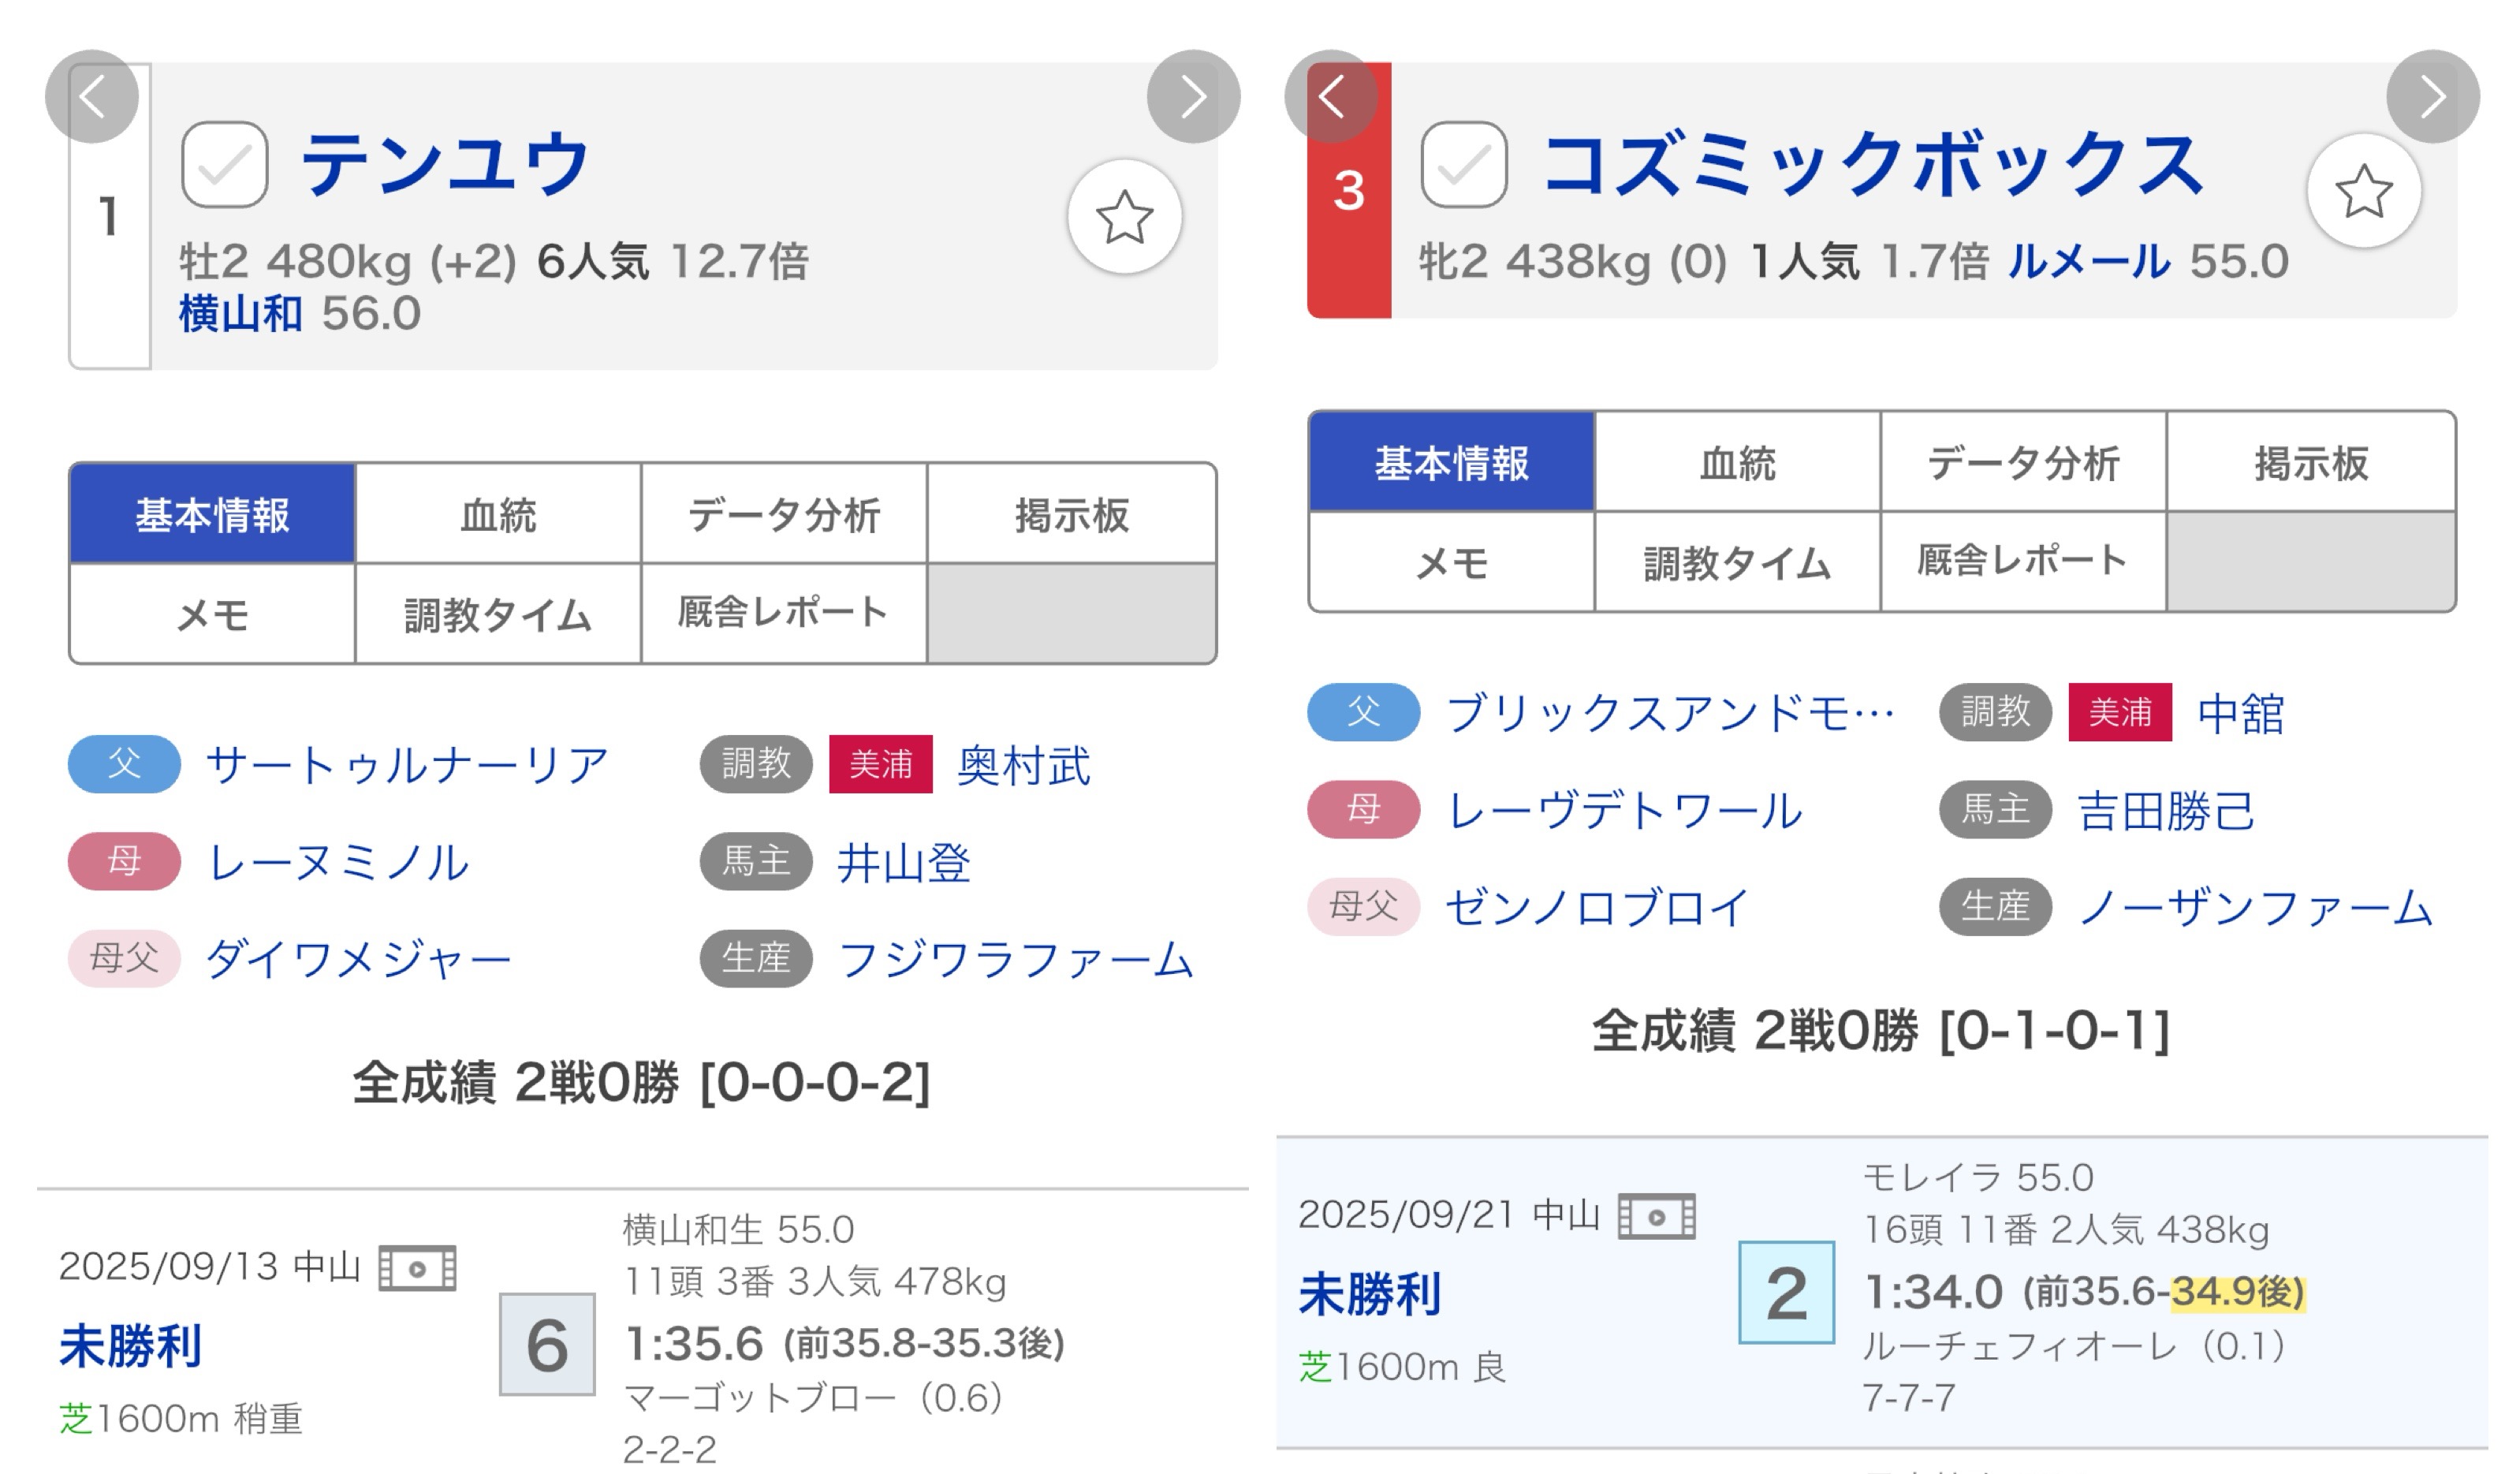Go to previous horse from テンユウ card
Image resolution: width=2520 pixels, height=1474 pixels.
[92, 97]
